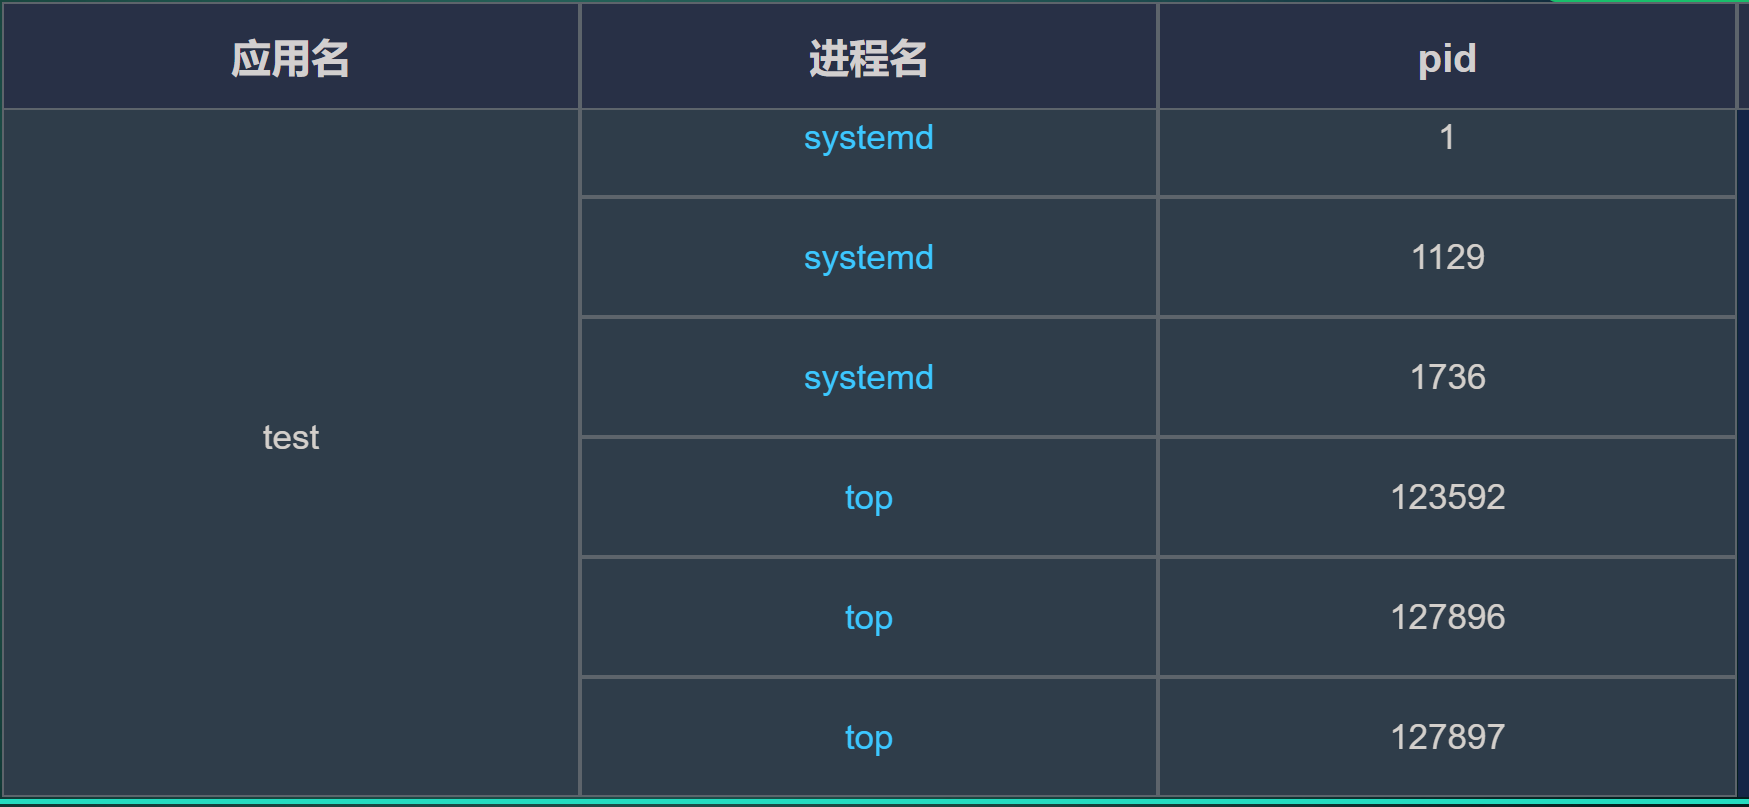The image size is (1749, 807).
Task: Click the 进程名 column header
Action: point(866,58)
